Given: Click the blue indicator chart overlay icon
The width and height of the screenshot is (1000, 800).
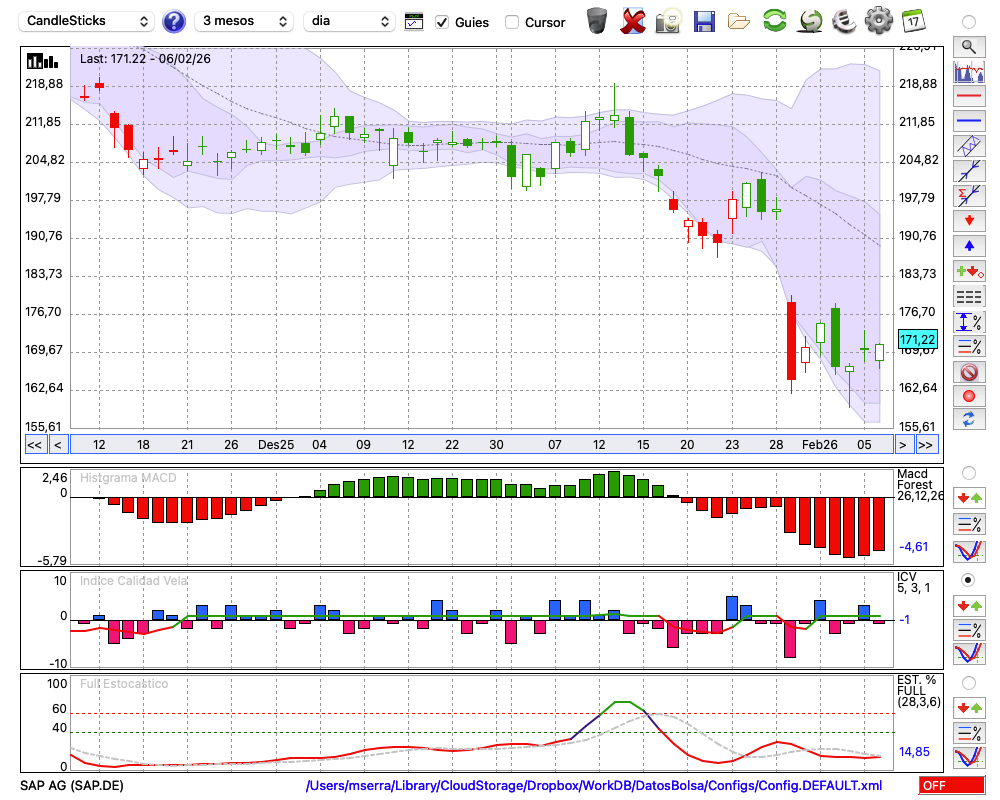Looking at the screenshot, I should pos(969,71).
